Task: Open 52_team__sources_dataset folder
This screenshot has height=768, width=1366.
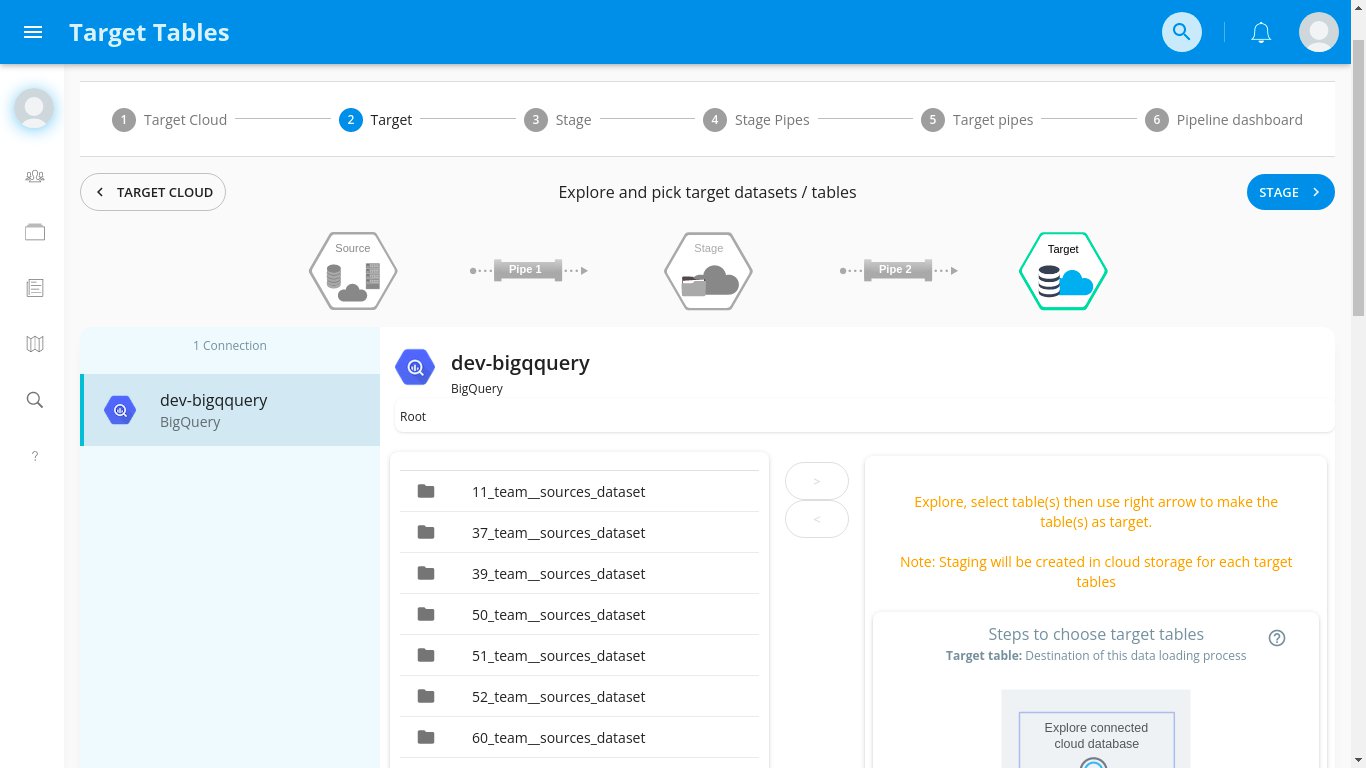Action: [580, 696]
